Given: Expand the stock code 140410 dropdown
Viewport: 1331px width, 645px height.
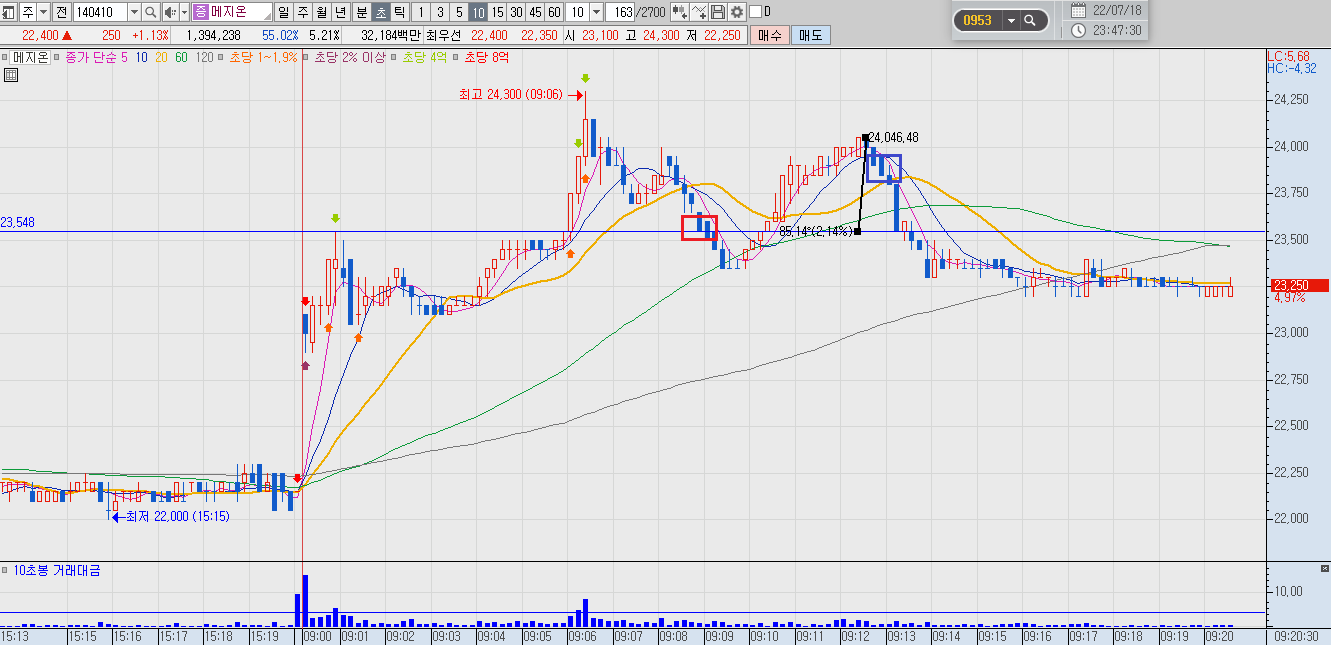Looking at the screenshot, I should coord(134,12).
